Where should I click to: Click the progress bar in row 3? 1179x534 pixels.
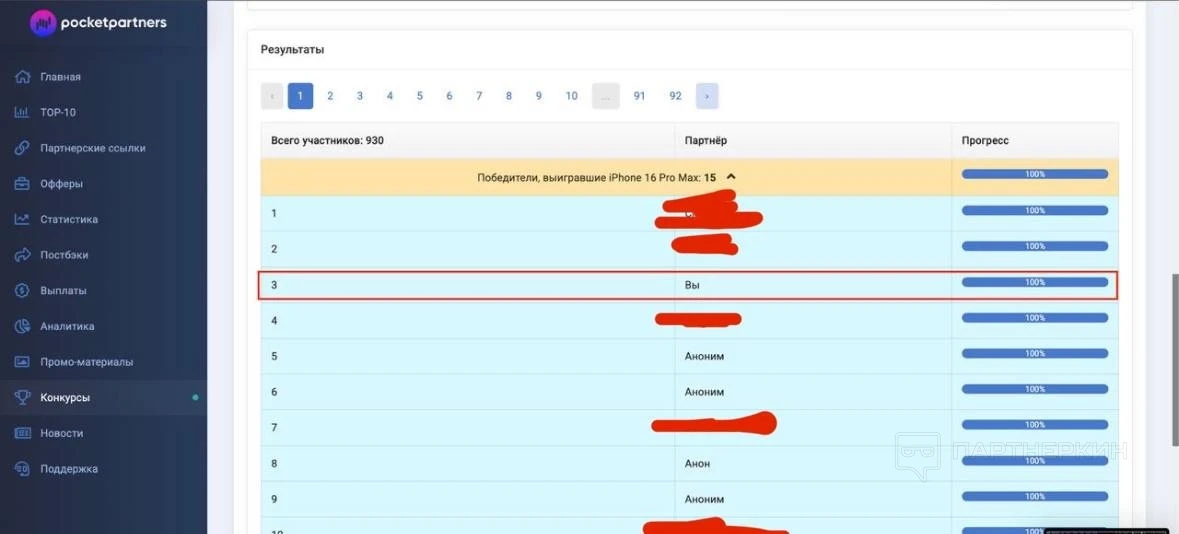[x=1034, y=283]
